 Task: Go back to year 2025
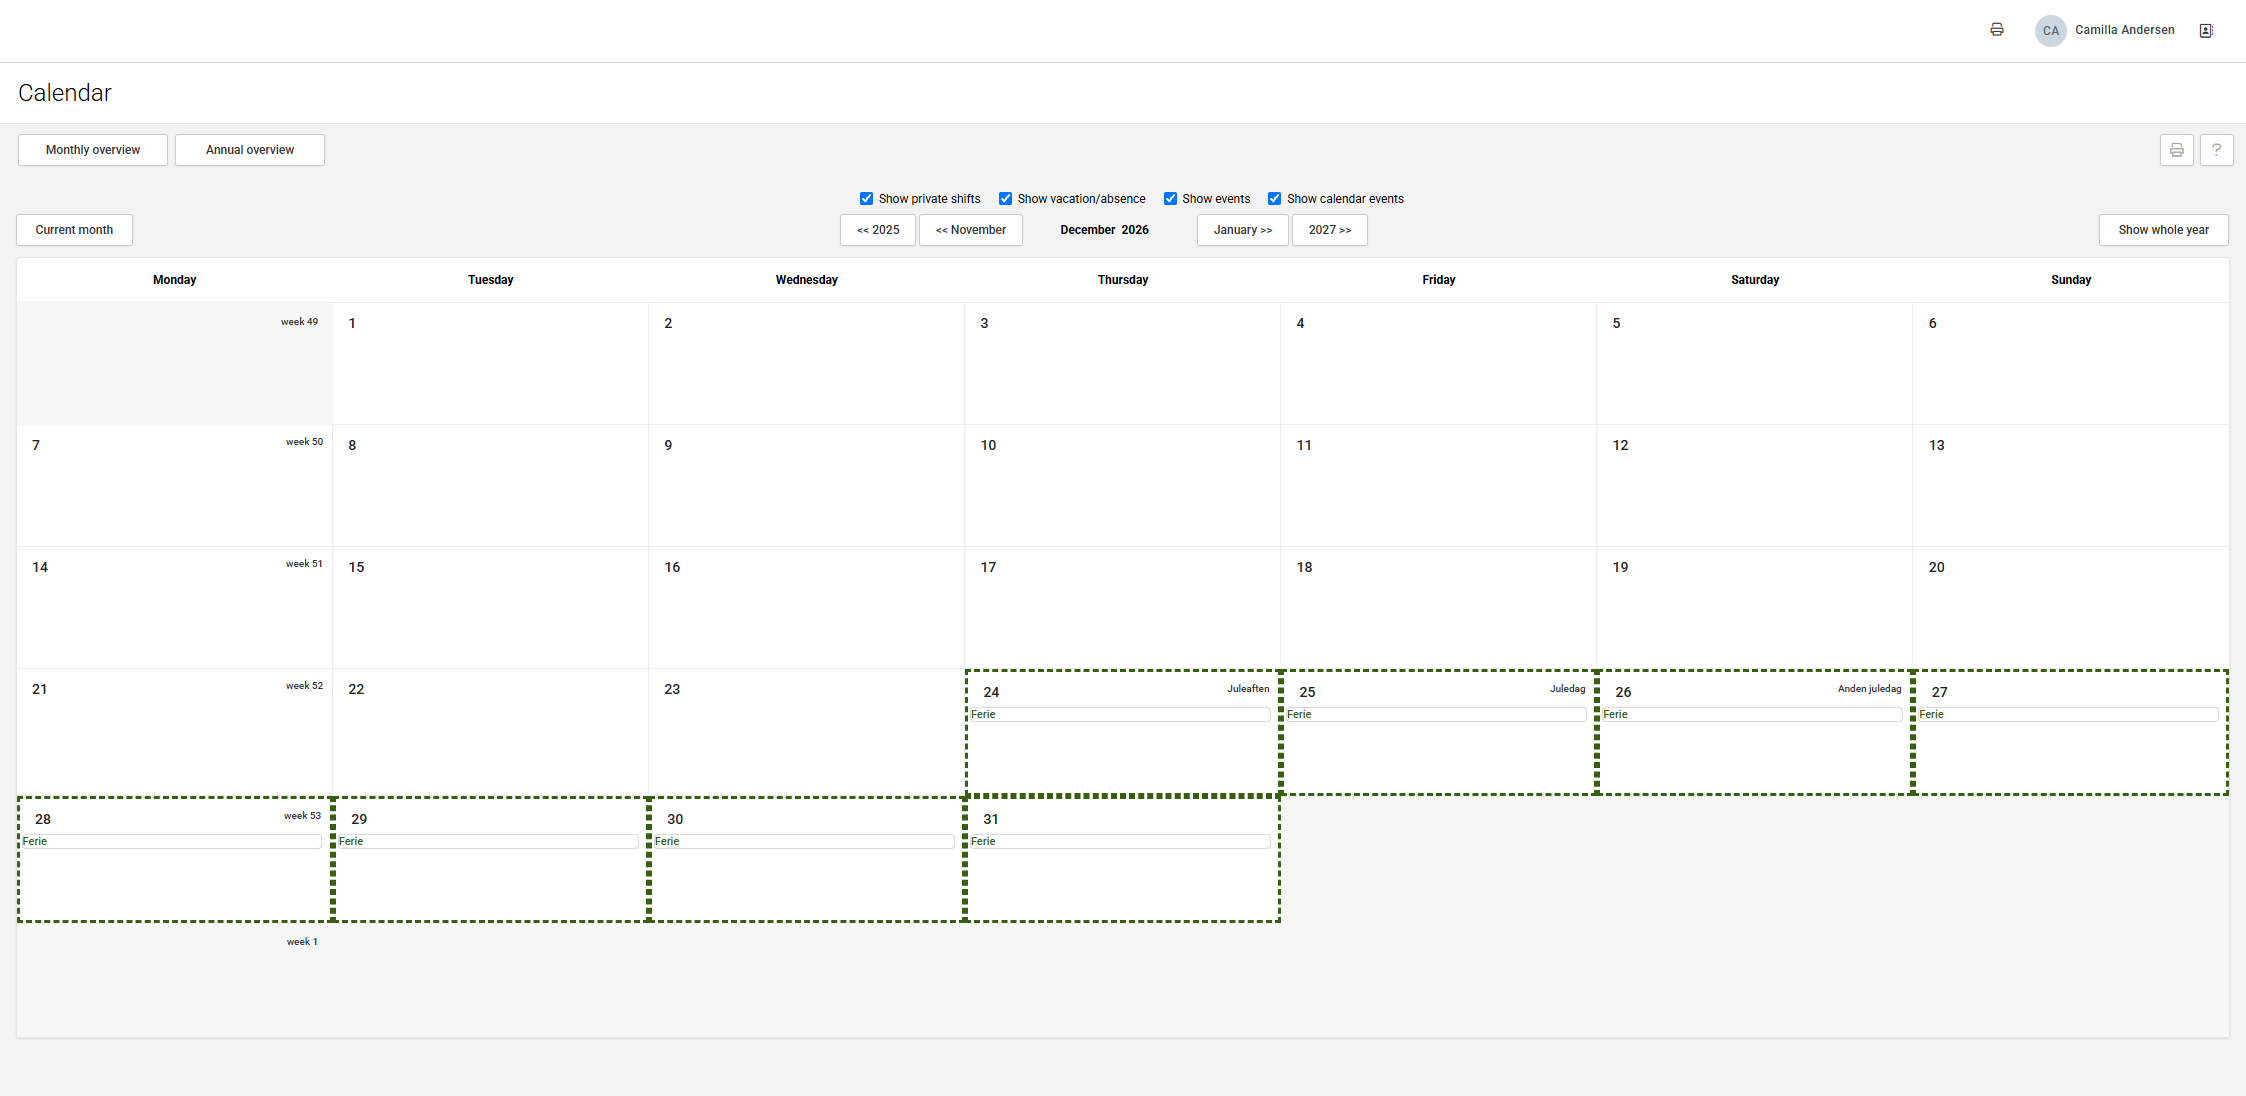tap(878, 230)
